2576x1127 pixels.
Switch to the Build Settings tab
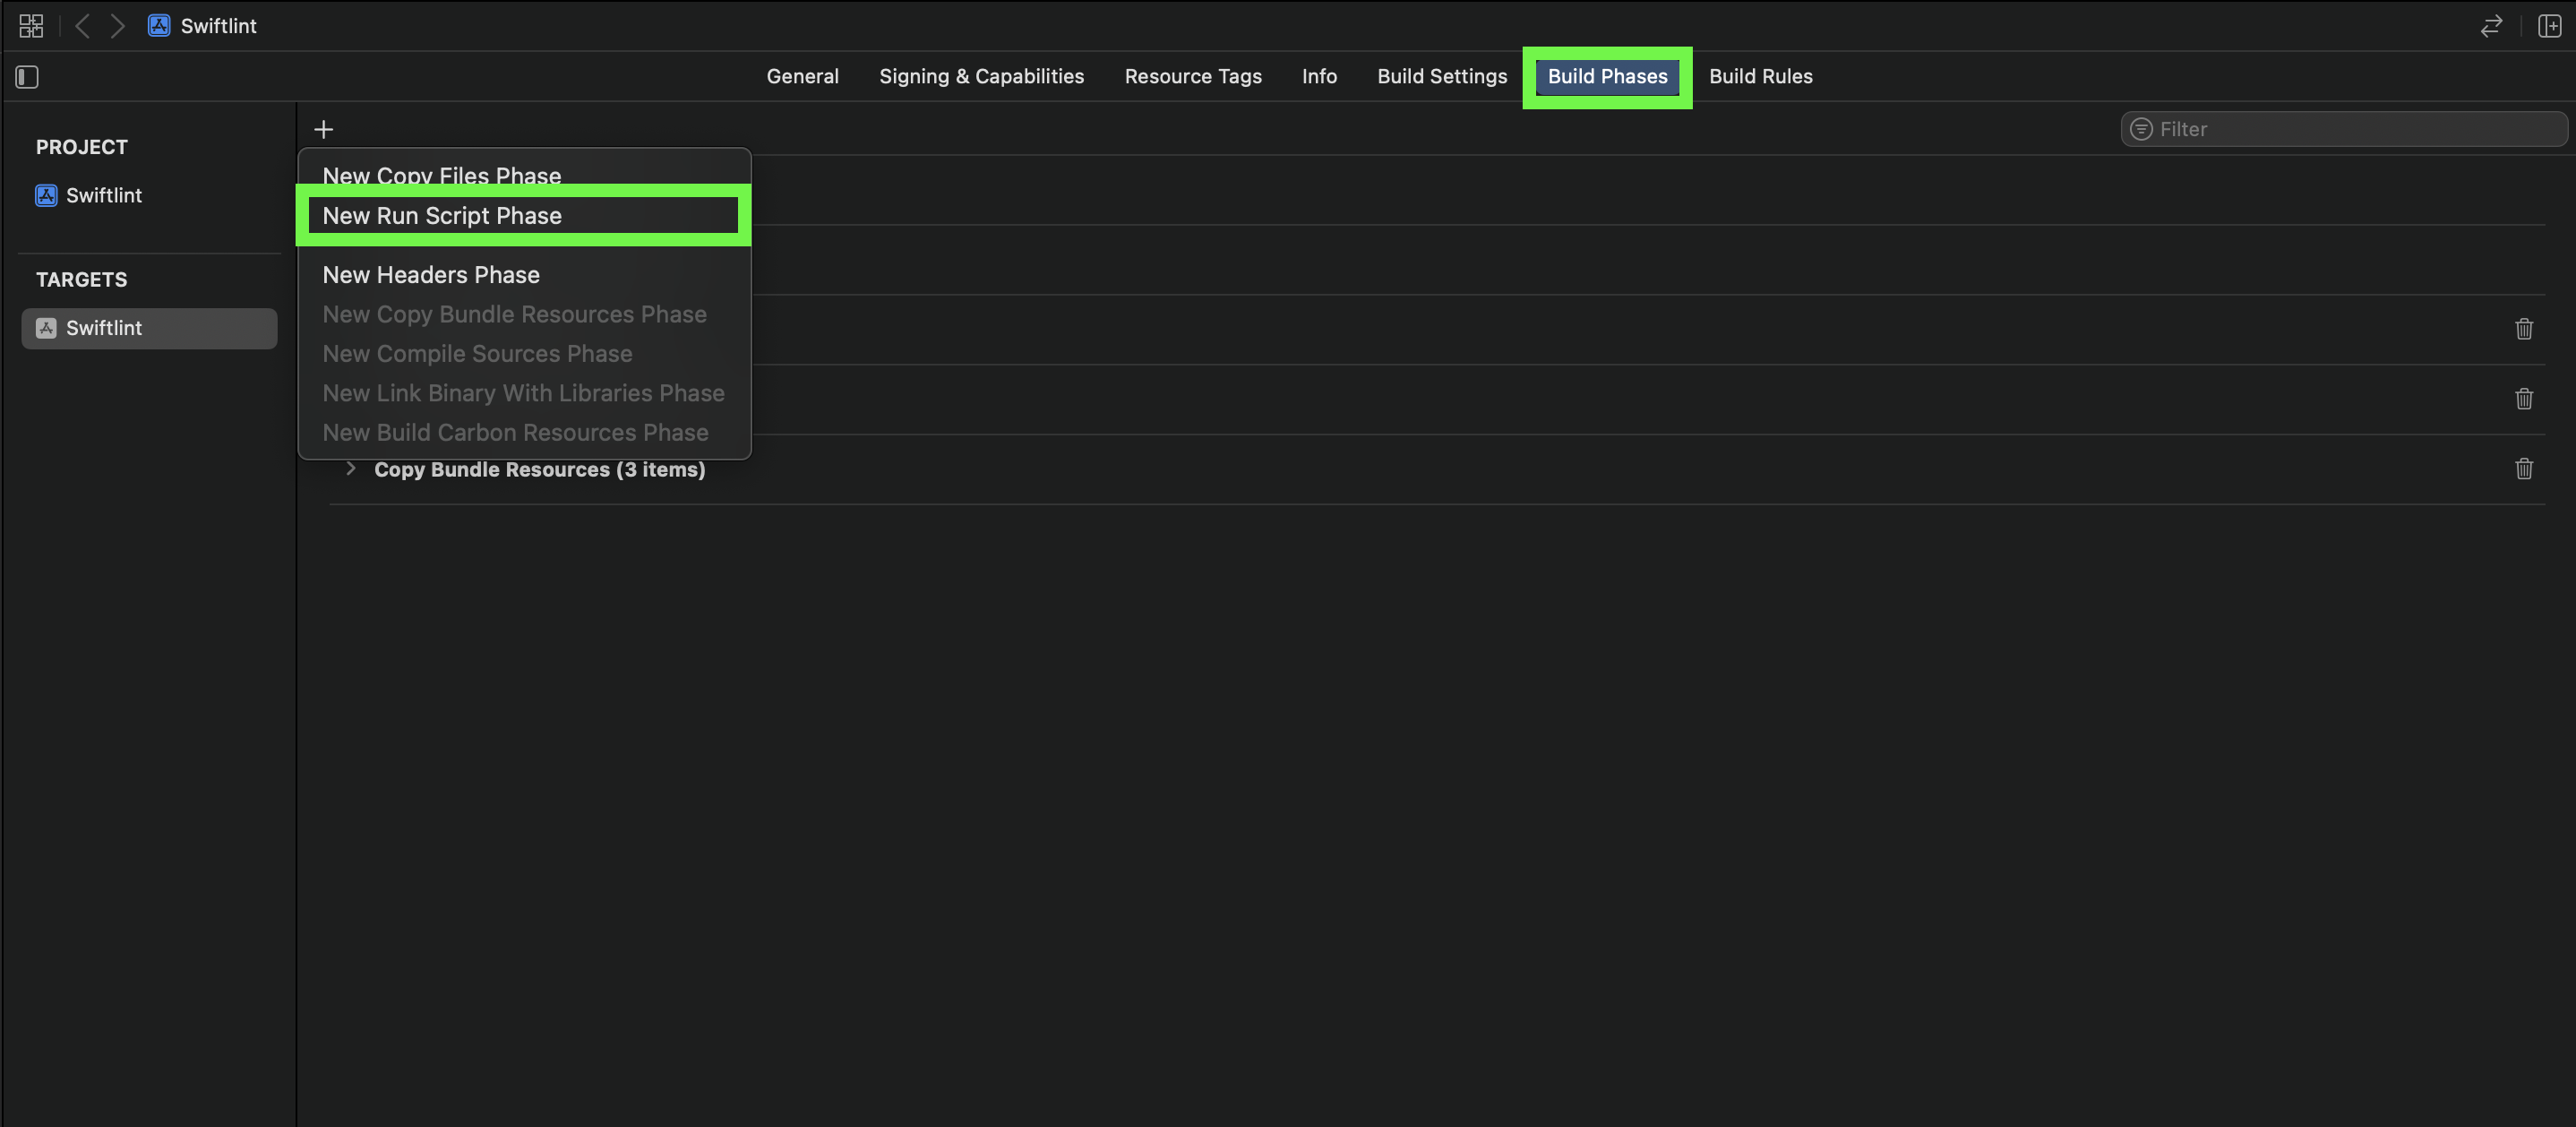(1441, 77)
